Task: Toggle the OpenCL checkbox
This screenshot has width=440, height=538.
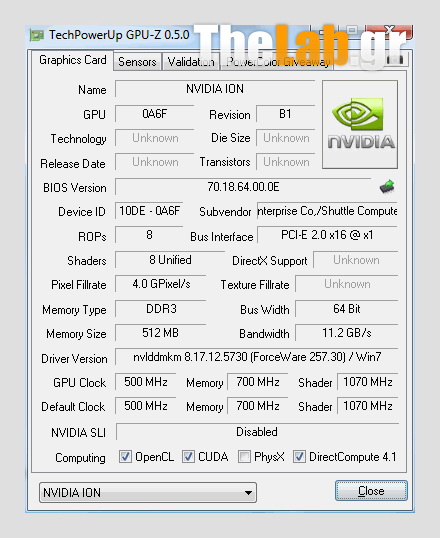Action: [125, 457]
